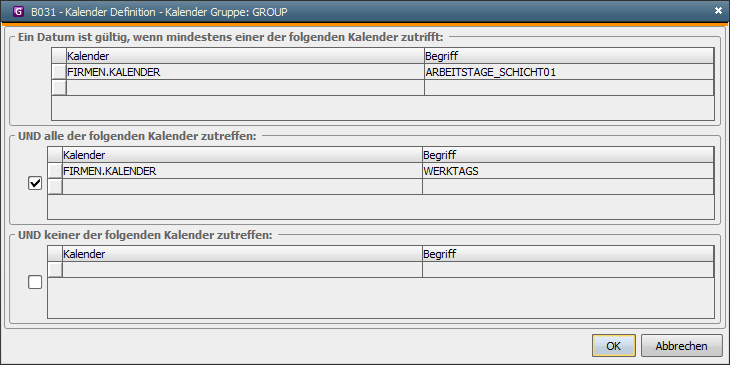This screenshot has height=365, width=730.
Task: Click empty Kalender cell in 'UND keiner' table
Action: 242,270
